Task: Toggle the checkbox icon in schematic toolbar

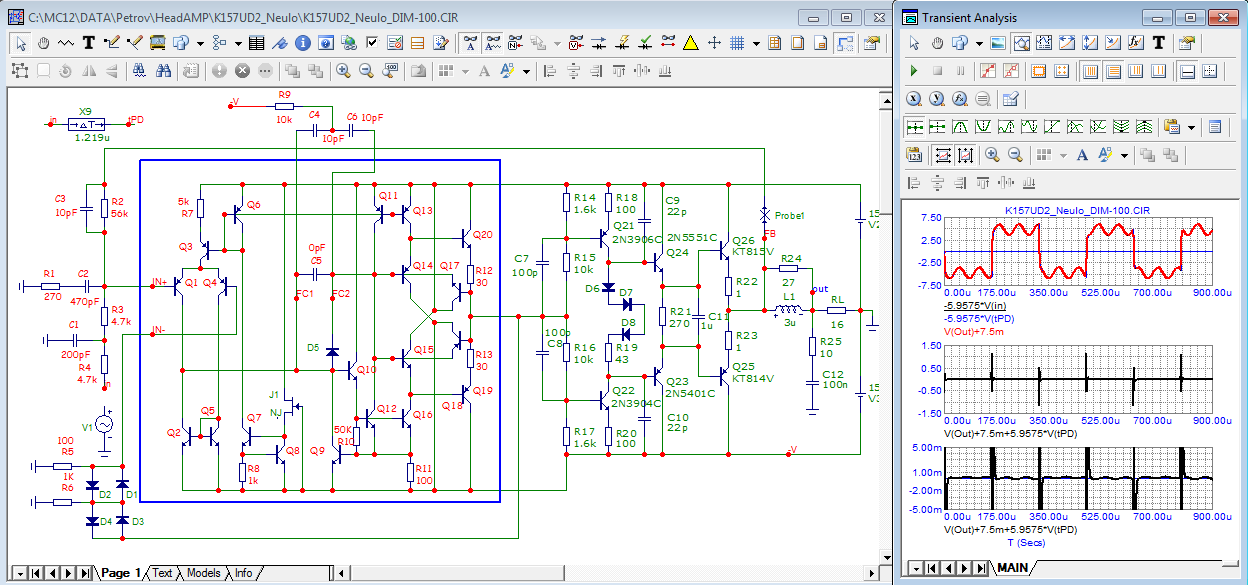Action: coord(372,43)
